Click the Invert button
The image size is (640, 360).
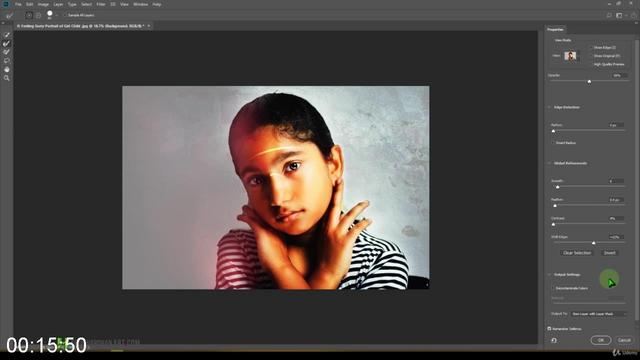pos(609,253)
